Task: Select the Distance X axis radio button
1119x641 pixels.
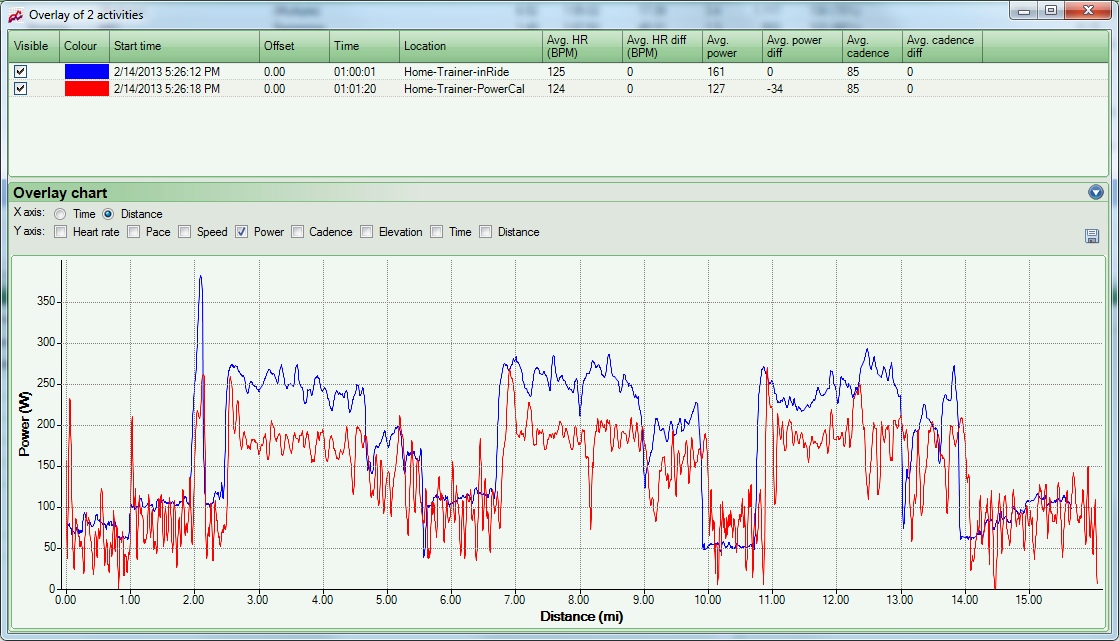Action: [109, 214]
